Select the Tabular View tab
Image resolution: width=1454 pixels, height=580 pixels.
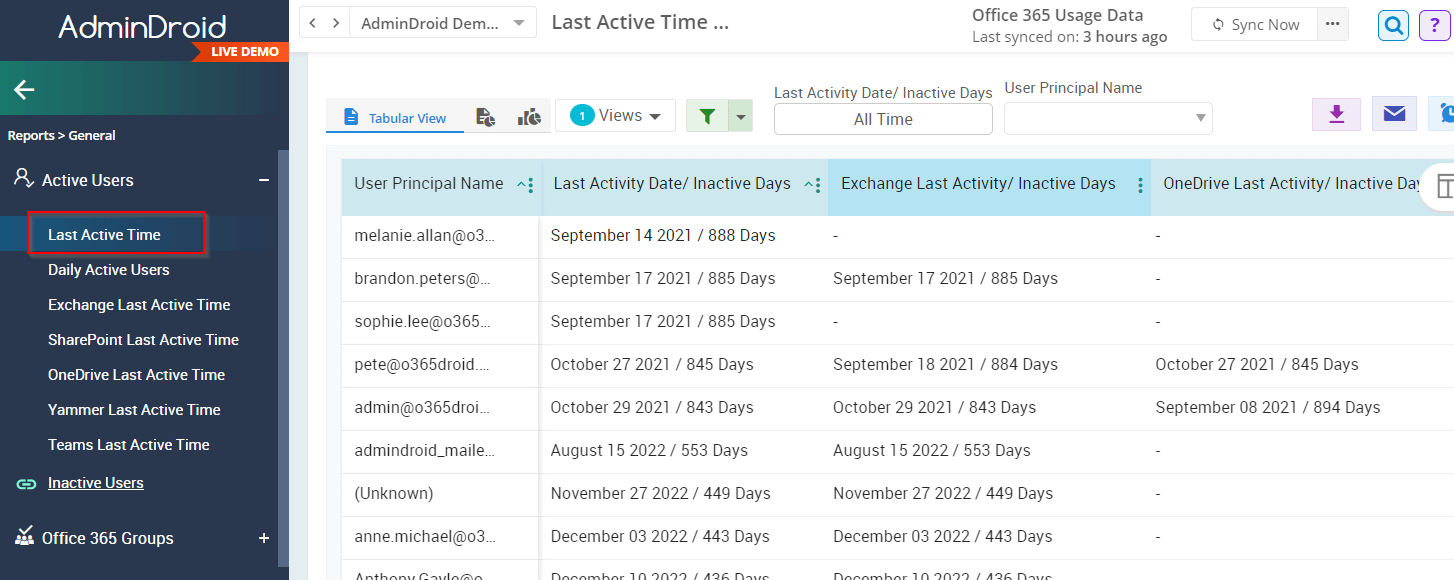[x=395, y=117]
